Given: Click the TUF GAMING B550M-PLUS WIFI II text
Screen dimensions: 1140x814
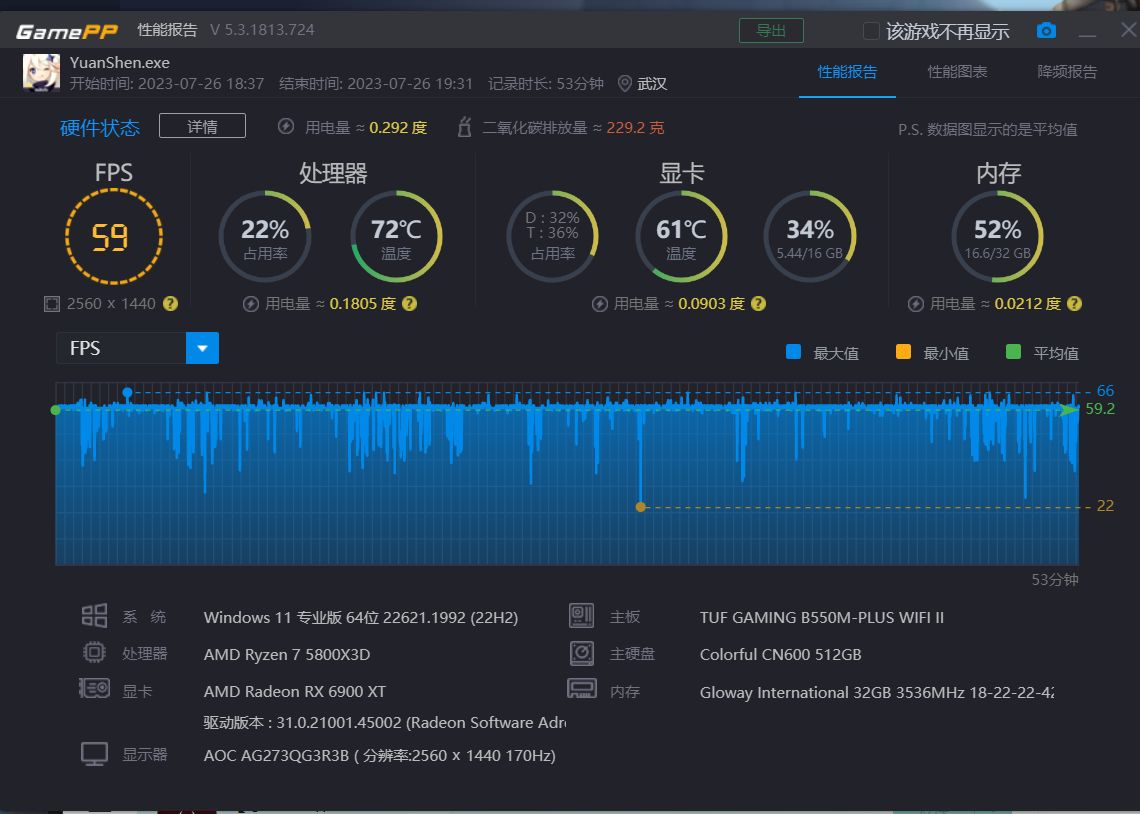Looking at the screenshot, I should pos(822,618).
